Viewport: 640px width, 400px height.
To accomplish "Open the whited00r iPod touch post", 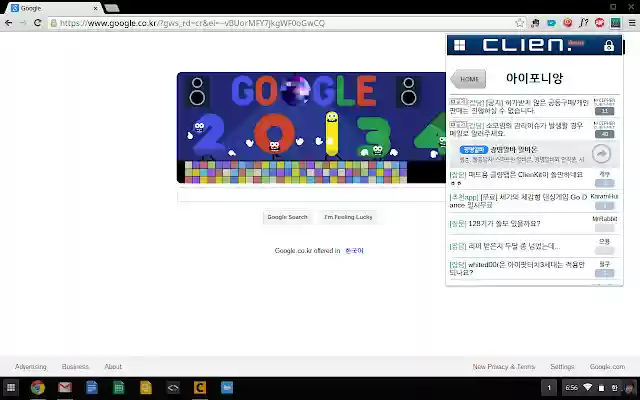I will (519, 269).
